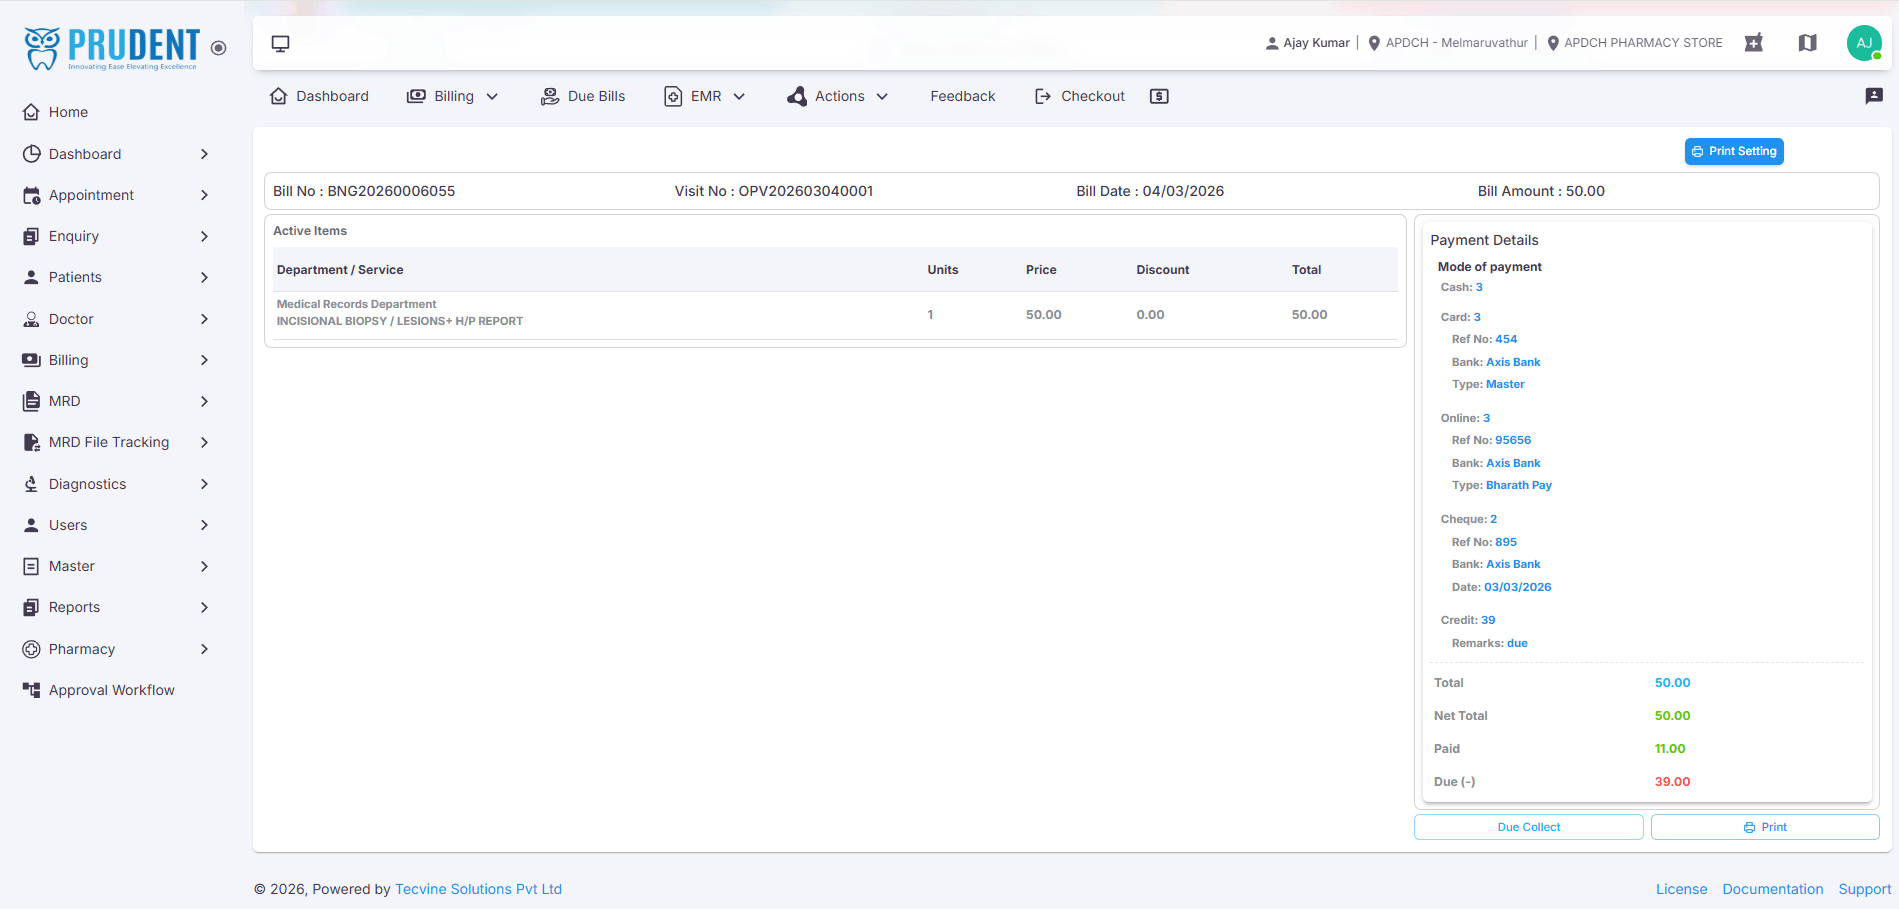Click the Due Collect button
Screen dimensions: 1899x909
[x=1528, y=827]
